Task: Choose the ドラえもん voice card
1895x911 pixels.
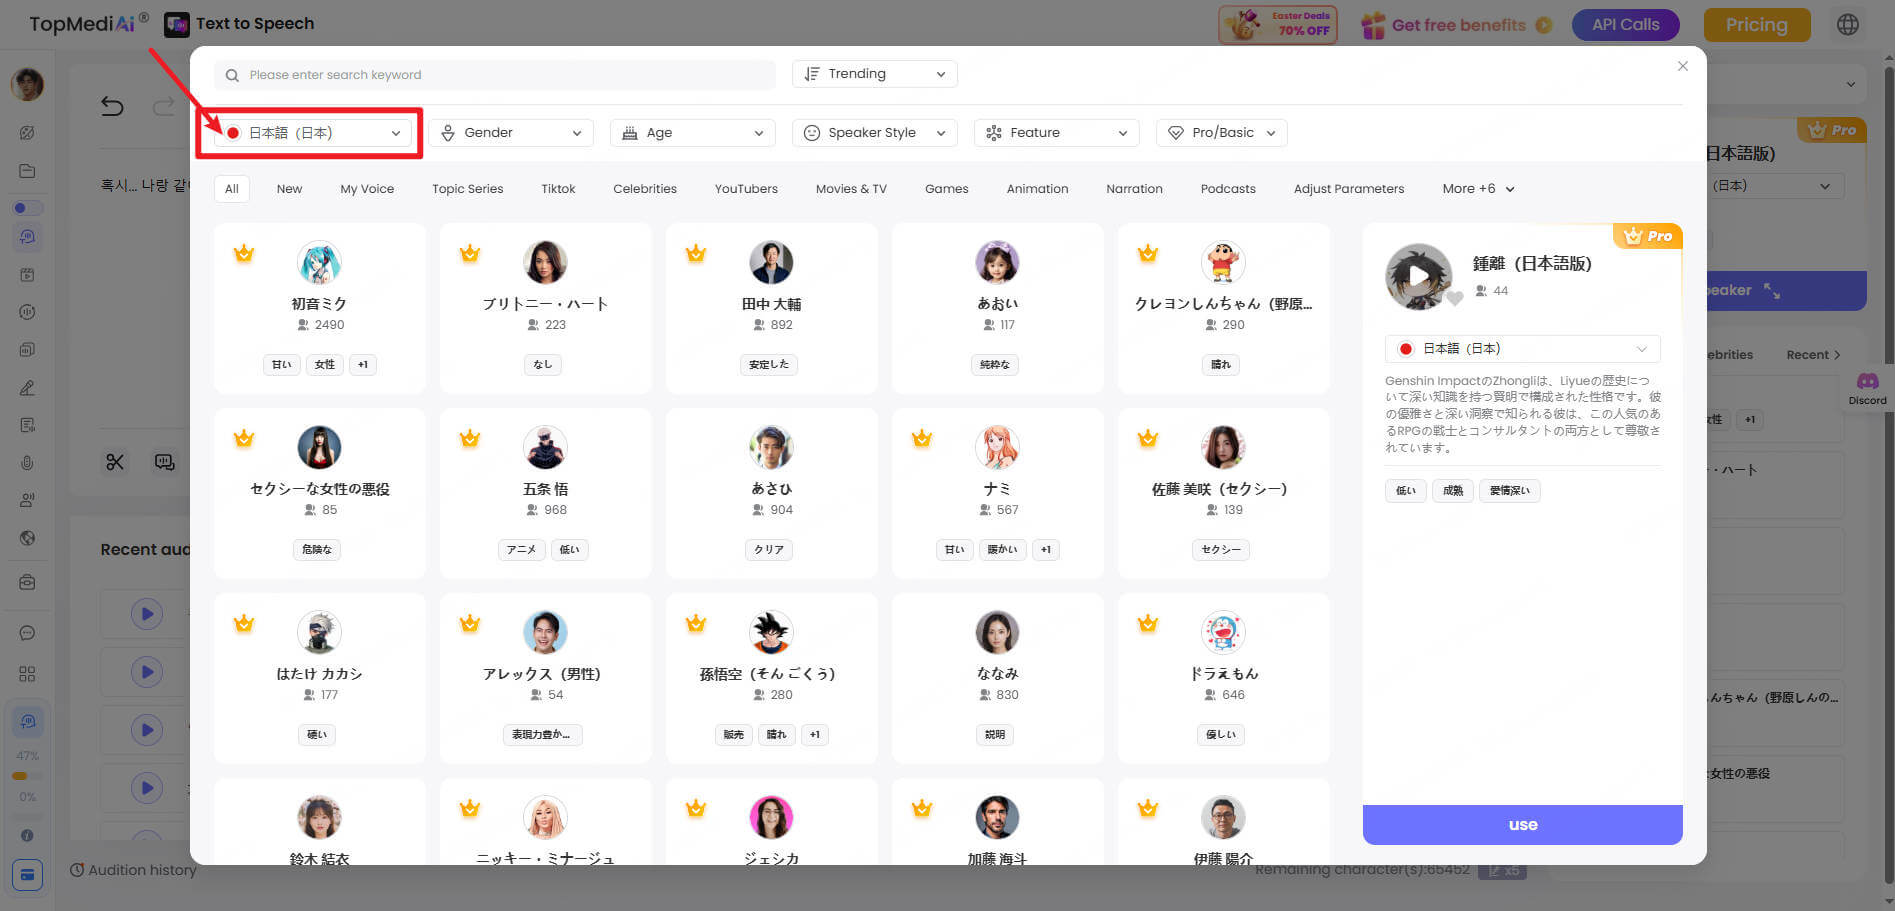Action: point(1224,679)
